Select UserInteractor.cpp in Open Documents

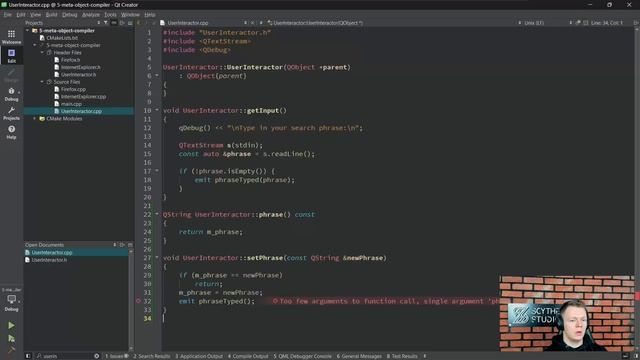(x=76, y=253)
